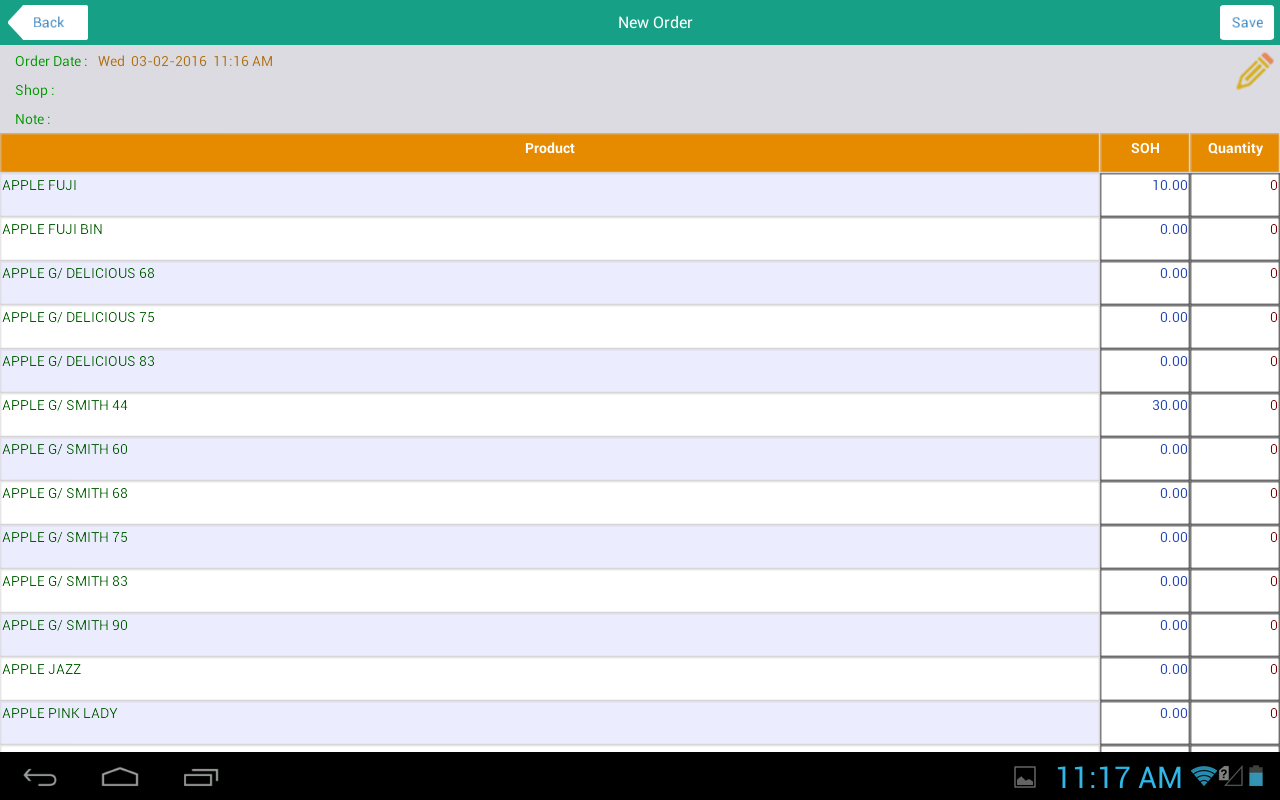Tap SOH value for APPLE G/ SMITH 90
This screenshot has height=800, width=1280.
click(1145, 635)
